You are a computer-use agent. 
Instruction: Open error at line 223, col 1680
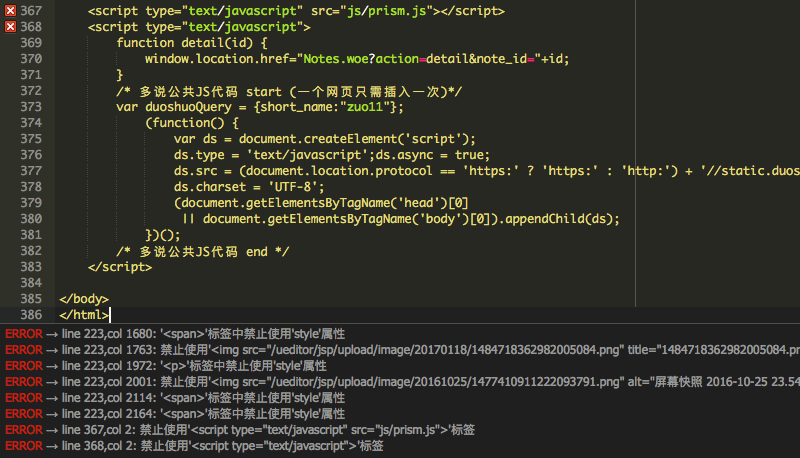pos(175,334)
